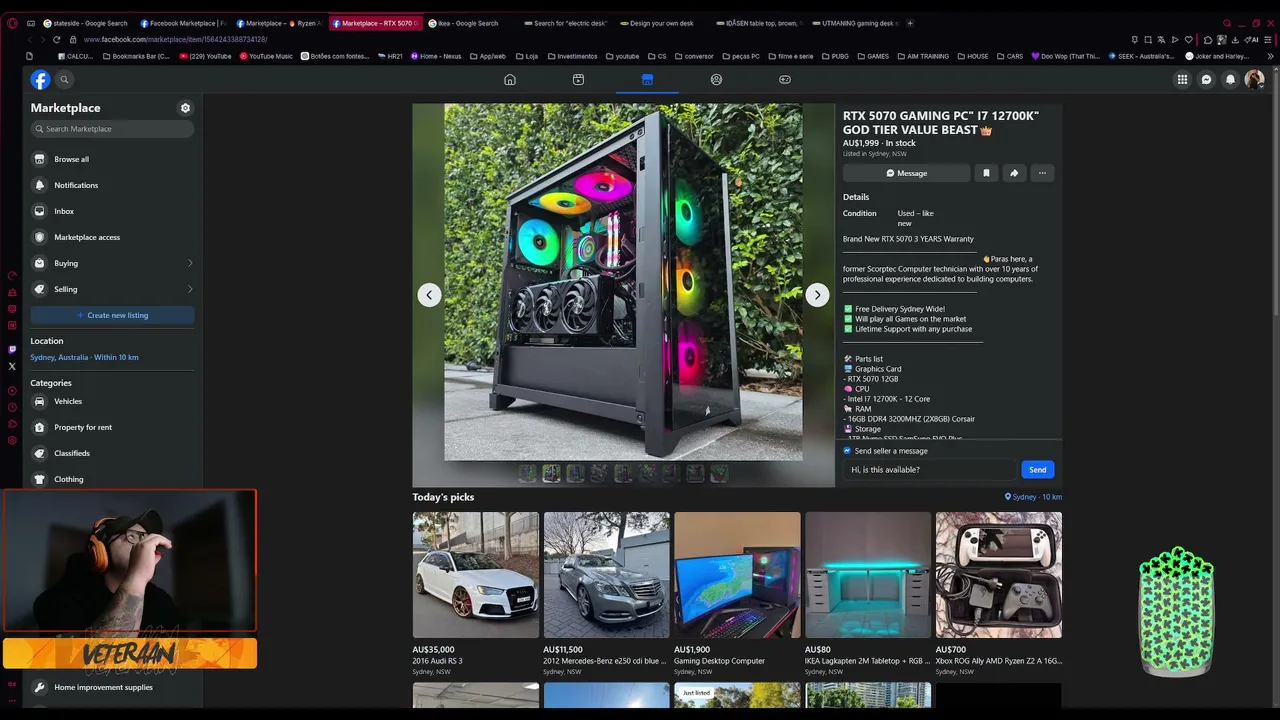This screenshot has height=720, width=1280.
Task: Open Marketplace settings gear
Action: (x=185, y=108)
